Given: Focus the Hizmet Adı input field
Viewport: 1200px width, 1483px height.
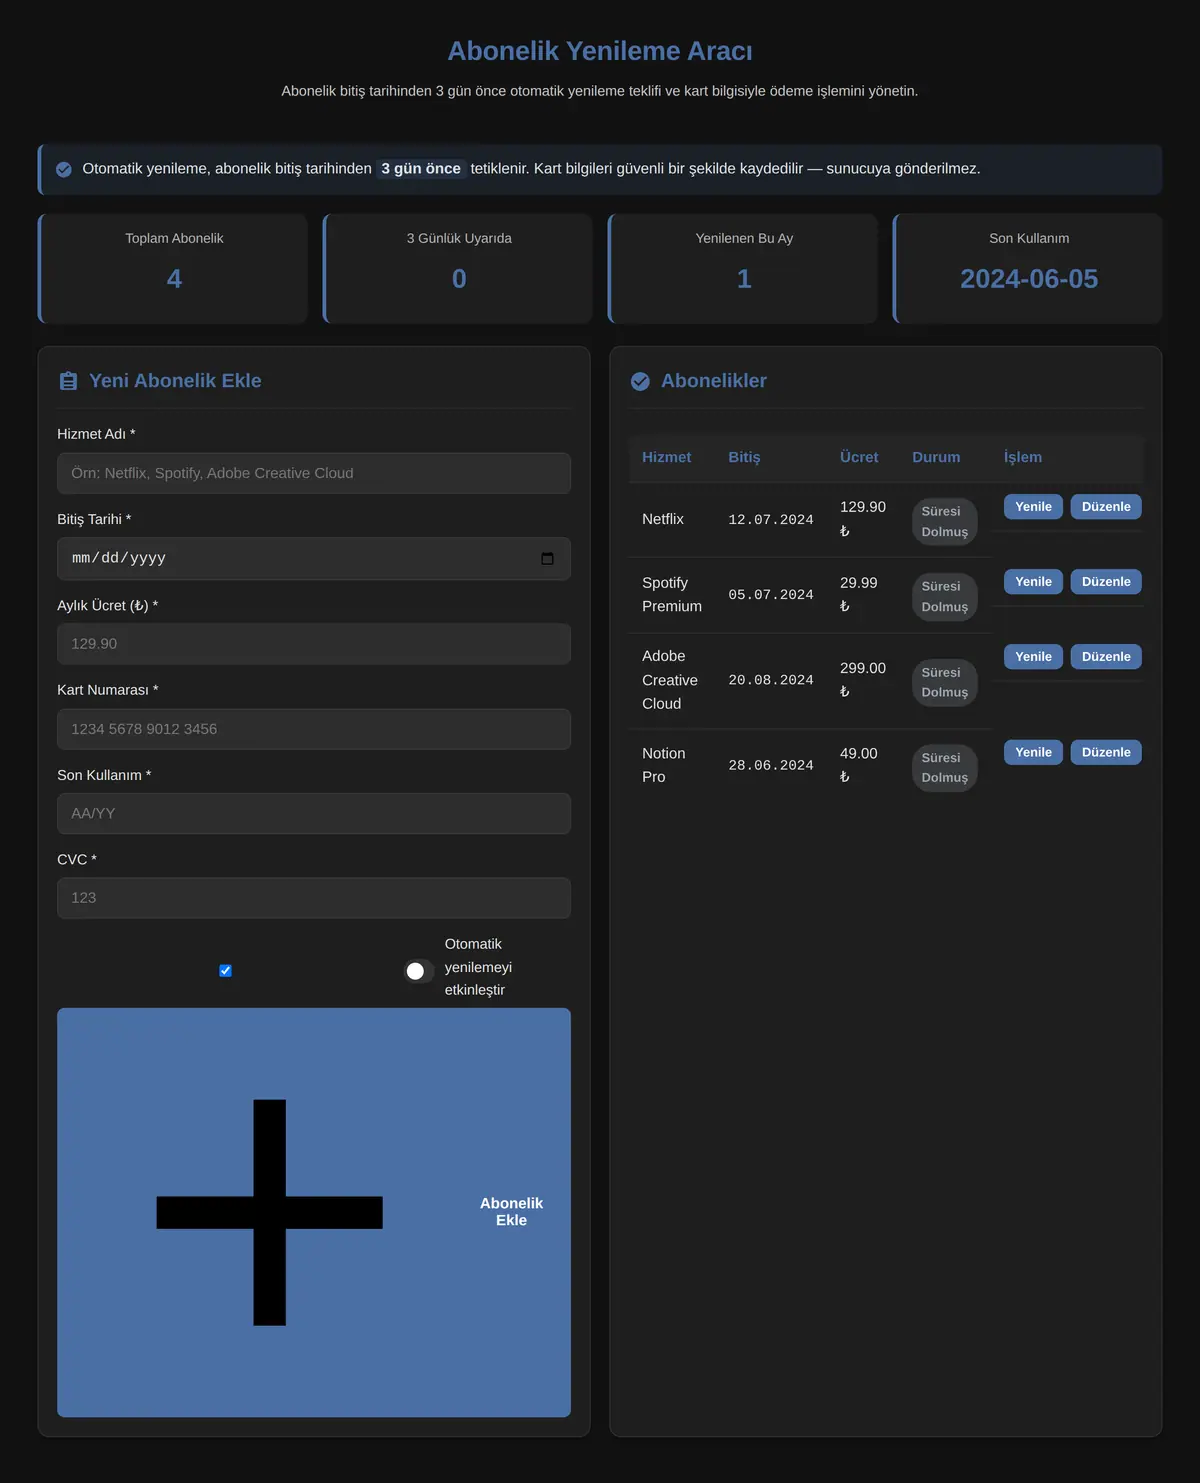Looking at the screenshot, I should tap(314, 473).
